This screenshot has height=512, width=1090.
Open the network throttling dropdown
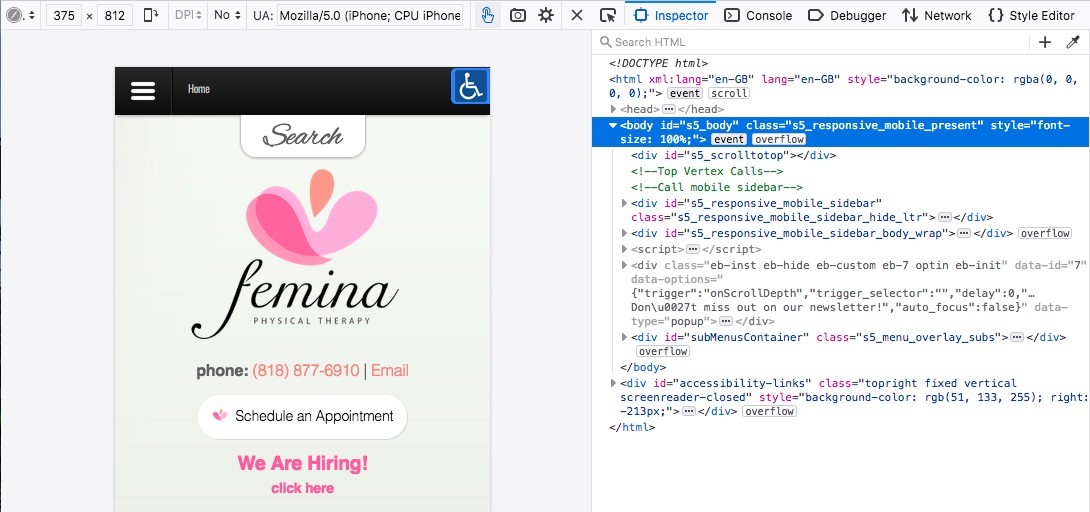point(227,15)
